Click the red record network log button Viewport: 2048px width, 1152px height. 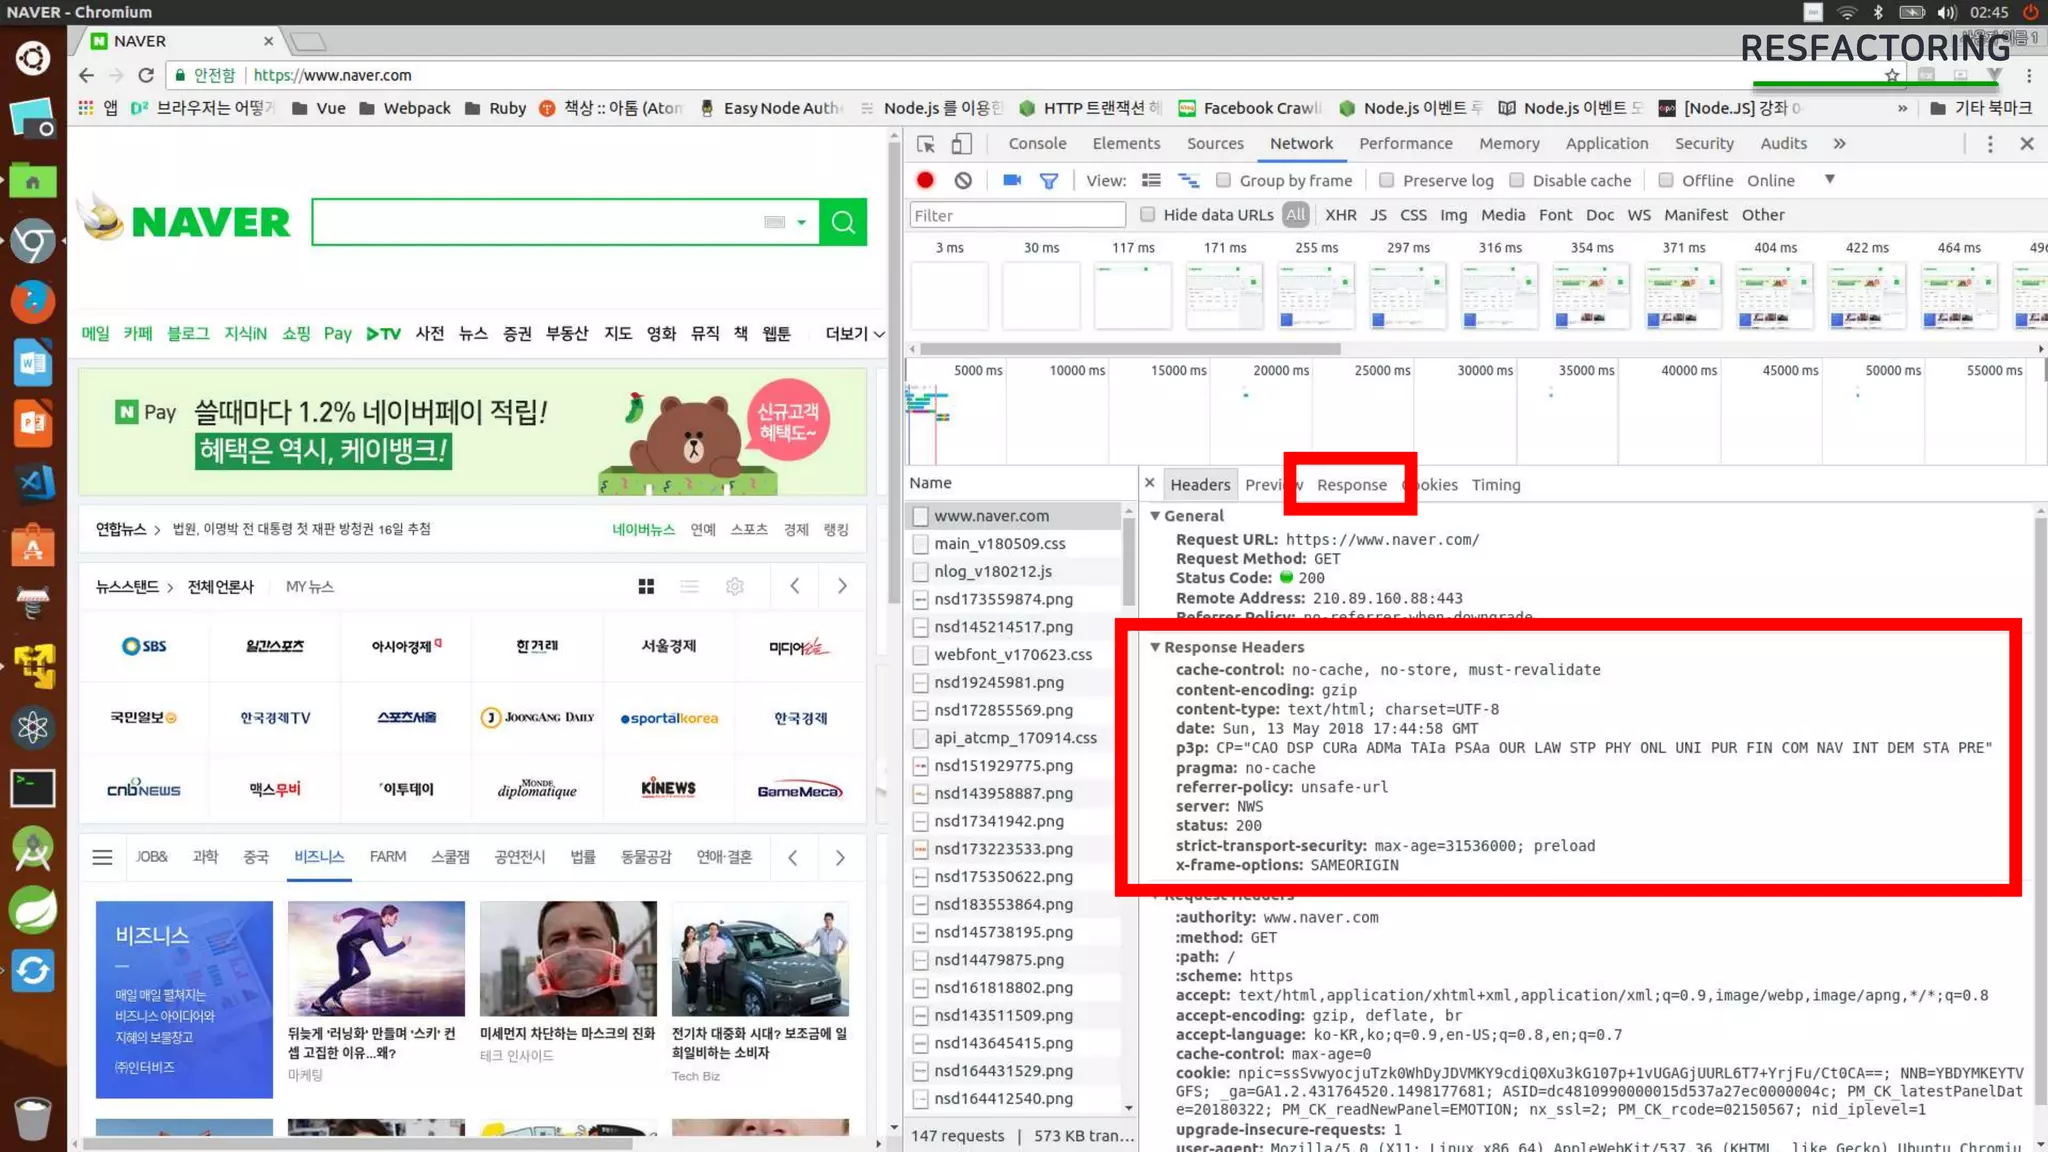pyautogui.click(x=925, y=180)
